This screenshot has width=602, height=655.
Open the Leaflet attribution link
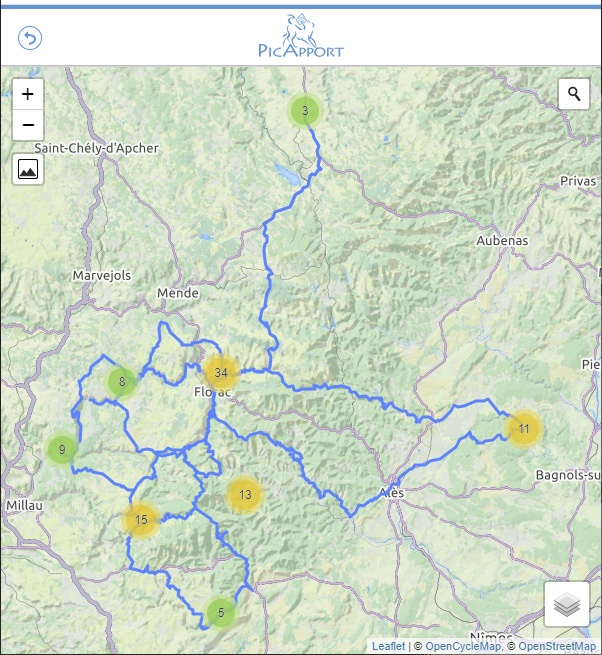click(x=388, y=647)
